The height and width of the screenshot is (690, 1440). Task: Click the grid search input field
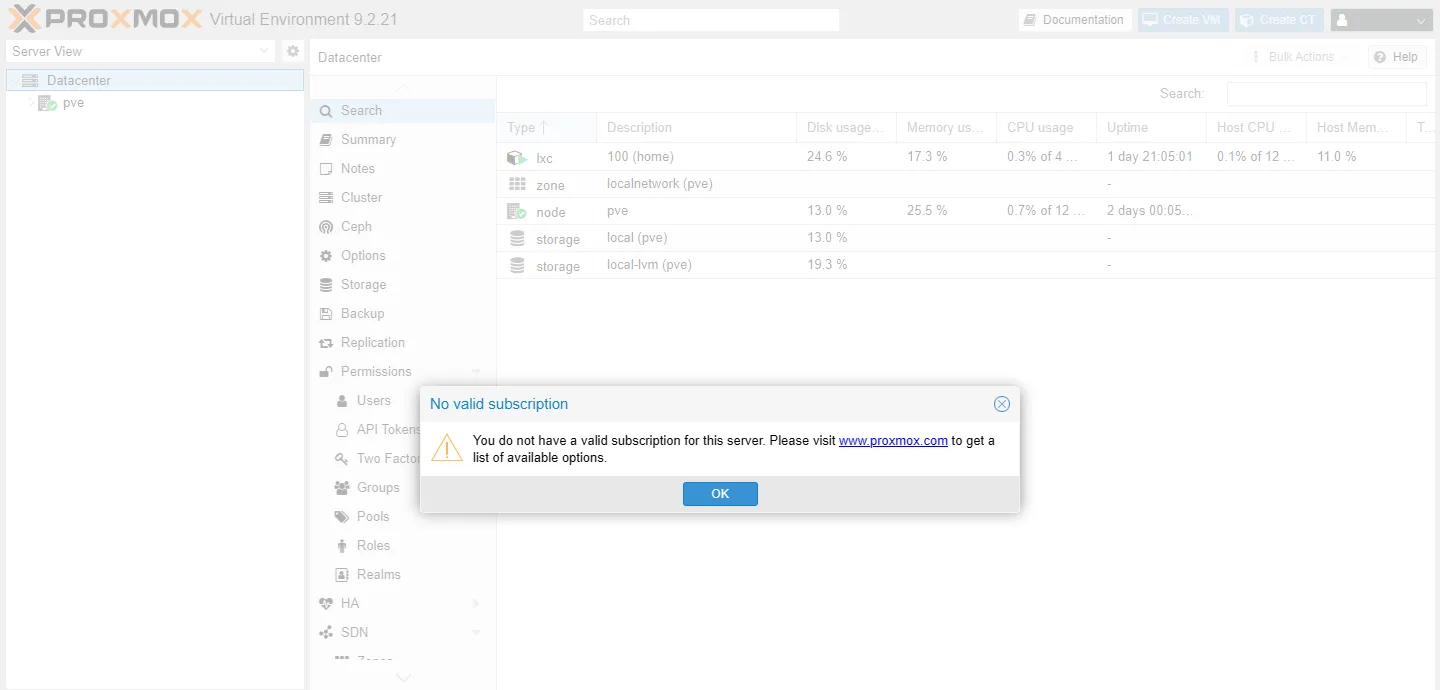[1327, 93]
